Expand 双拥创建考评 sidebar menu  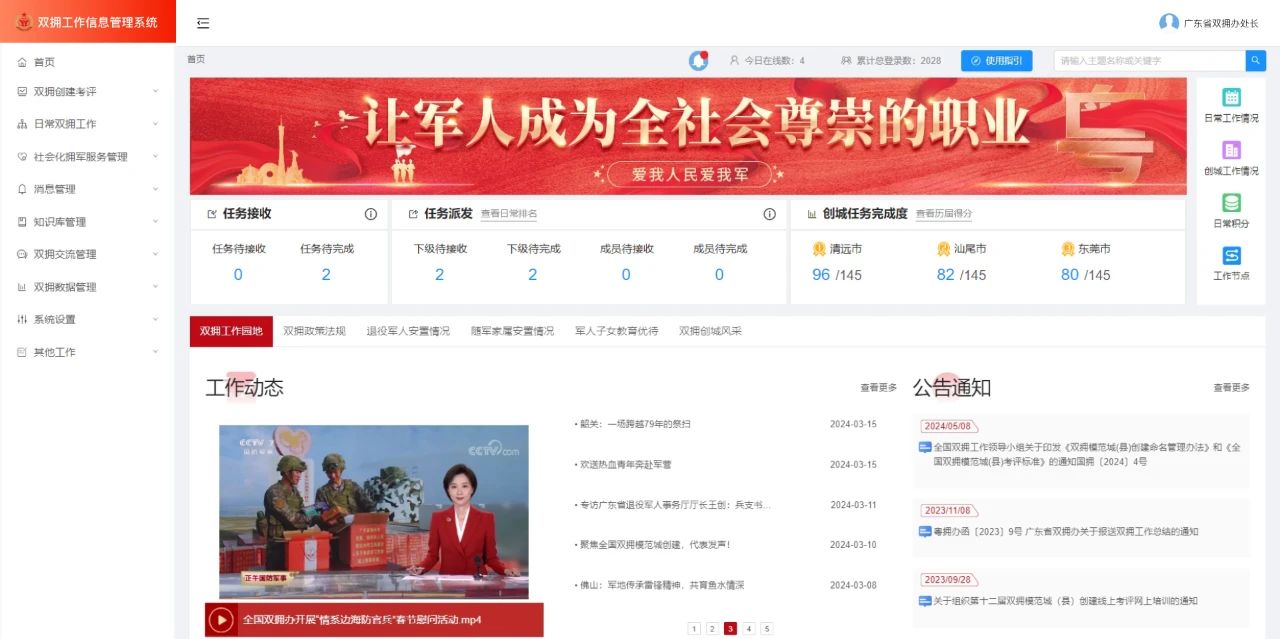click(x=88, y=92)
